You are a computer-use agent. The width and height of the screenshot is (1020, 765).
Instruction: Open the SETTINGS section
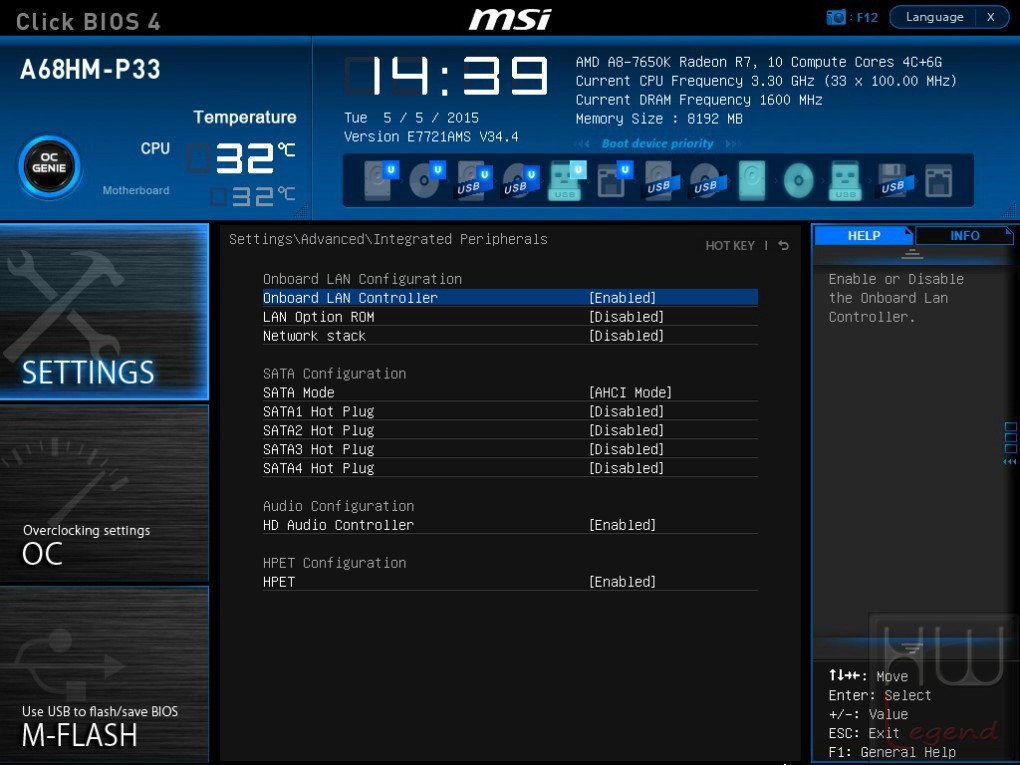click(x=104, y=312)
